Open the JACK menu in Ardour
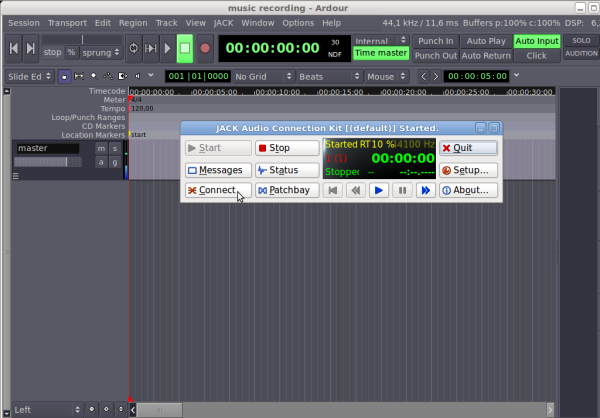 click(223, 23)
